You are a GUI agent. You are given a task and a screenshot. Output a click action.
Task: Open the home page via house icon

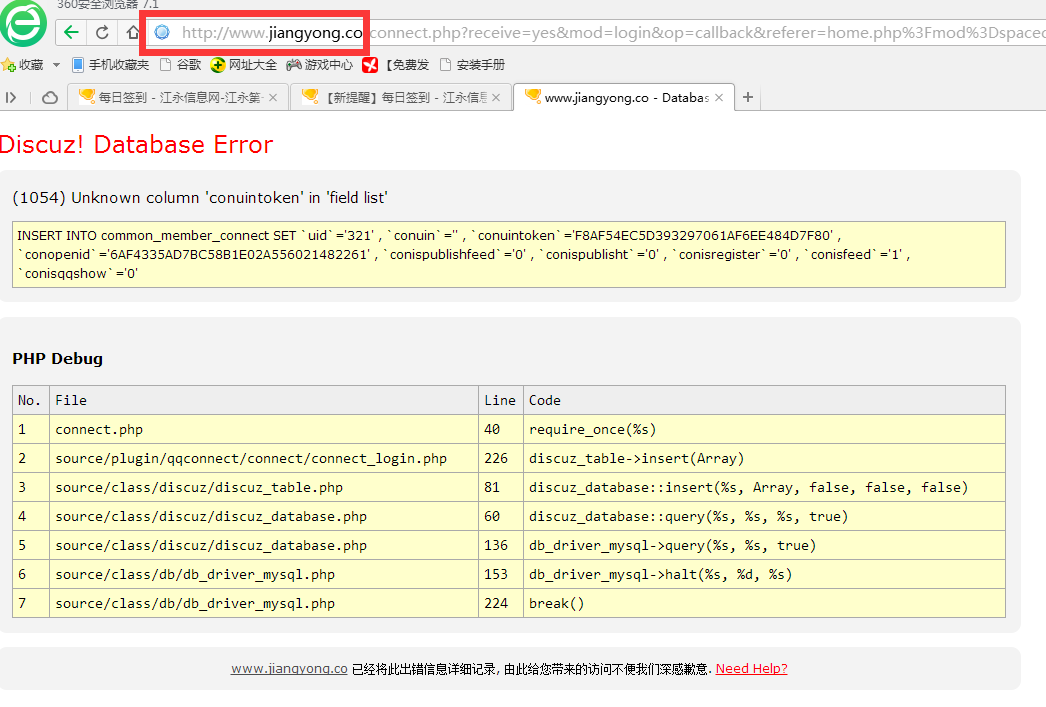(132, 32)
